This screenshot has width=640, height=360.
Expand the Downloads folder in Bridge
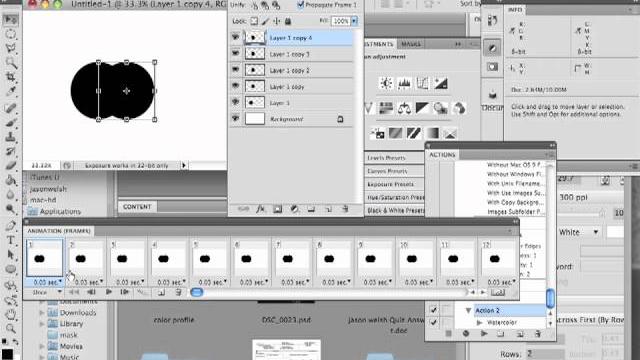coord(42,313)
